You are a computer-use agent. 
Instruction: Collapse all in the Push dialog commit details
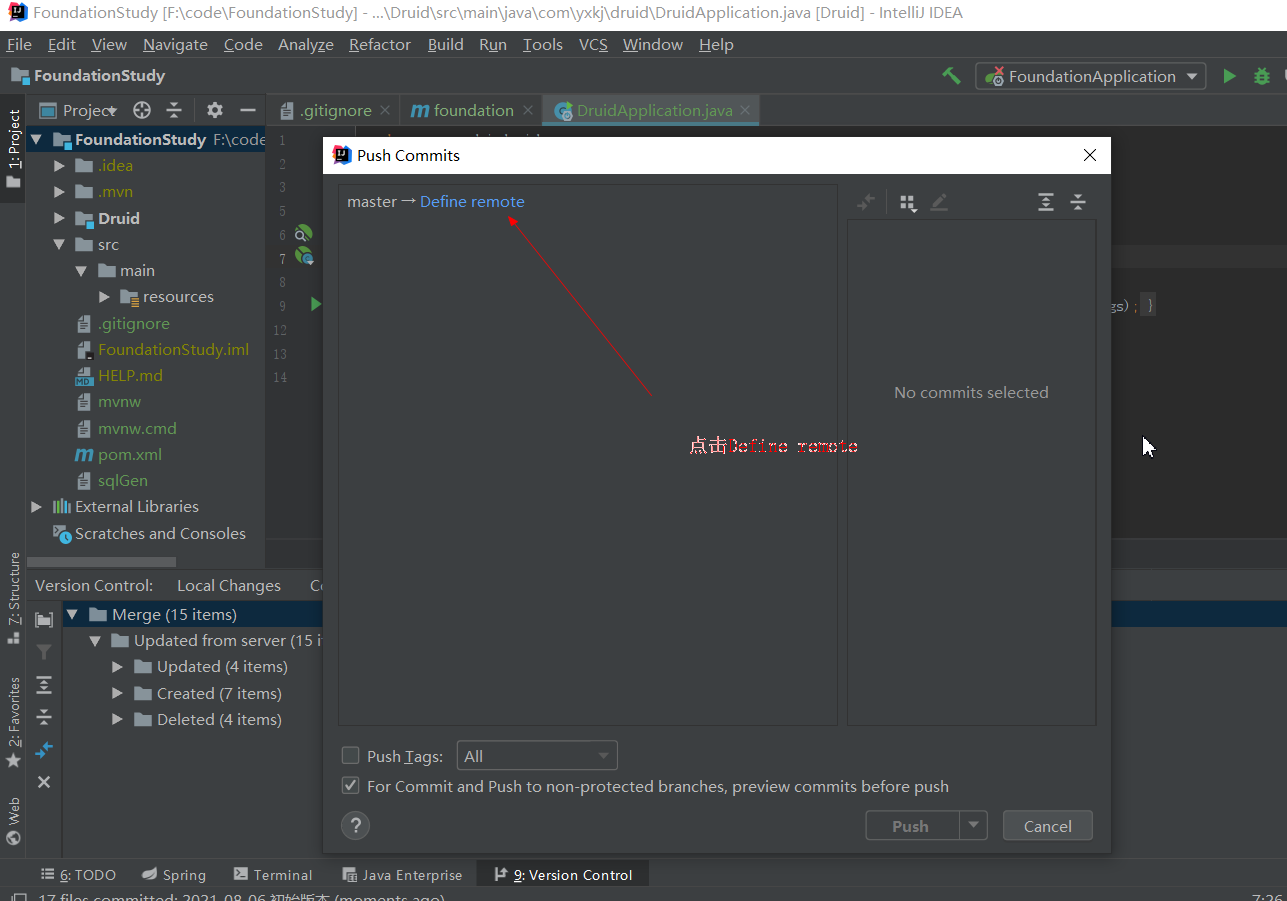pos(1078,202)
